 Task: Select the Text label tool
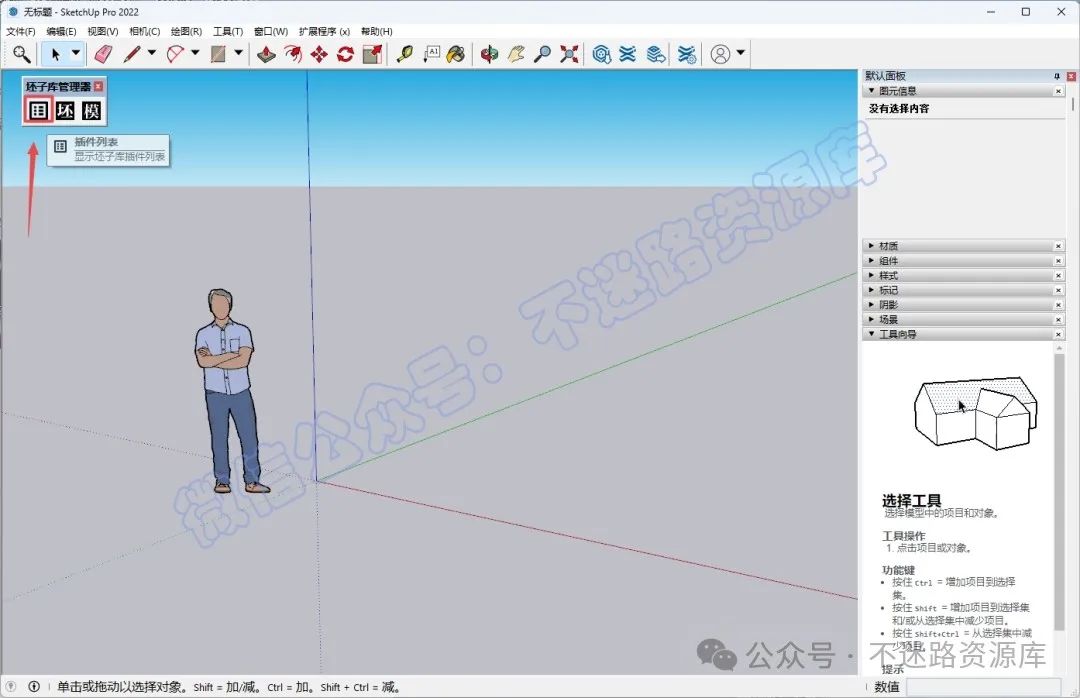431,54
